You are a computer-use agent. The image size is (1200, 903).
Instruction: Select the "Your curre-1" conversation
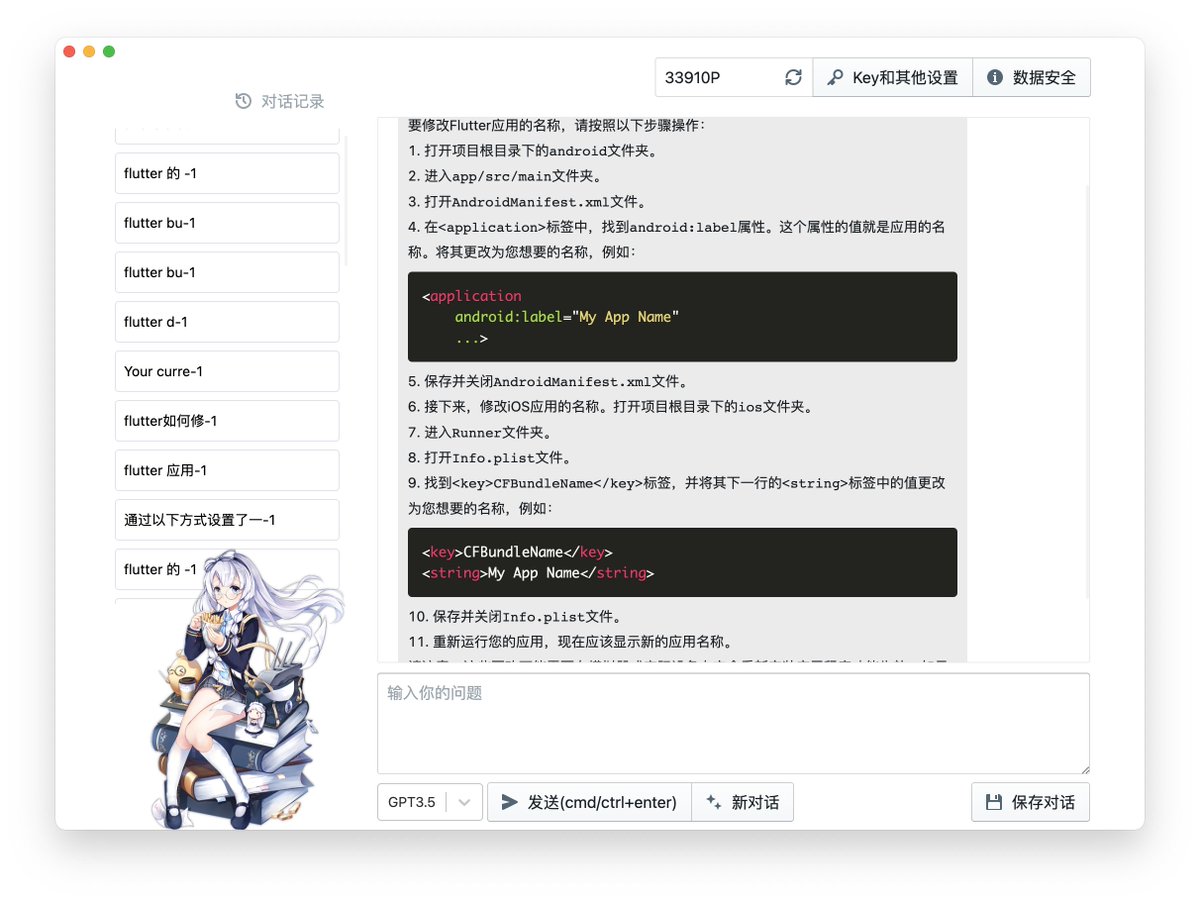pos(227,371)
